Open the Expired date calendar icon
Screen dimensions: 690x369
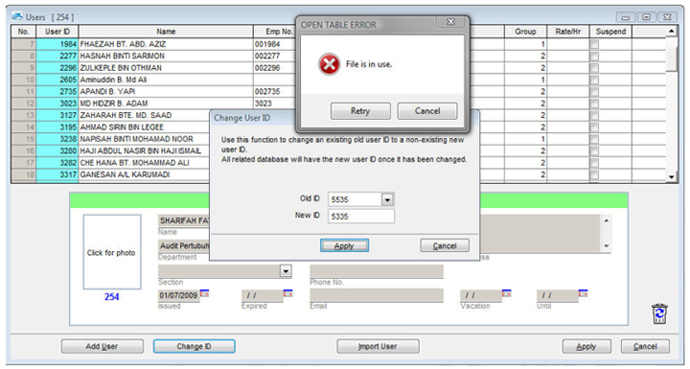point(288,293)
